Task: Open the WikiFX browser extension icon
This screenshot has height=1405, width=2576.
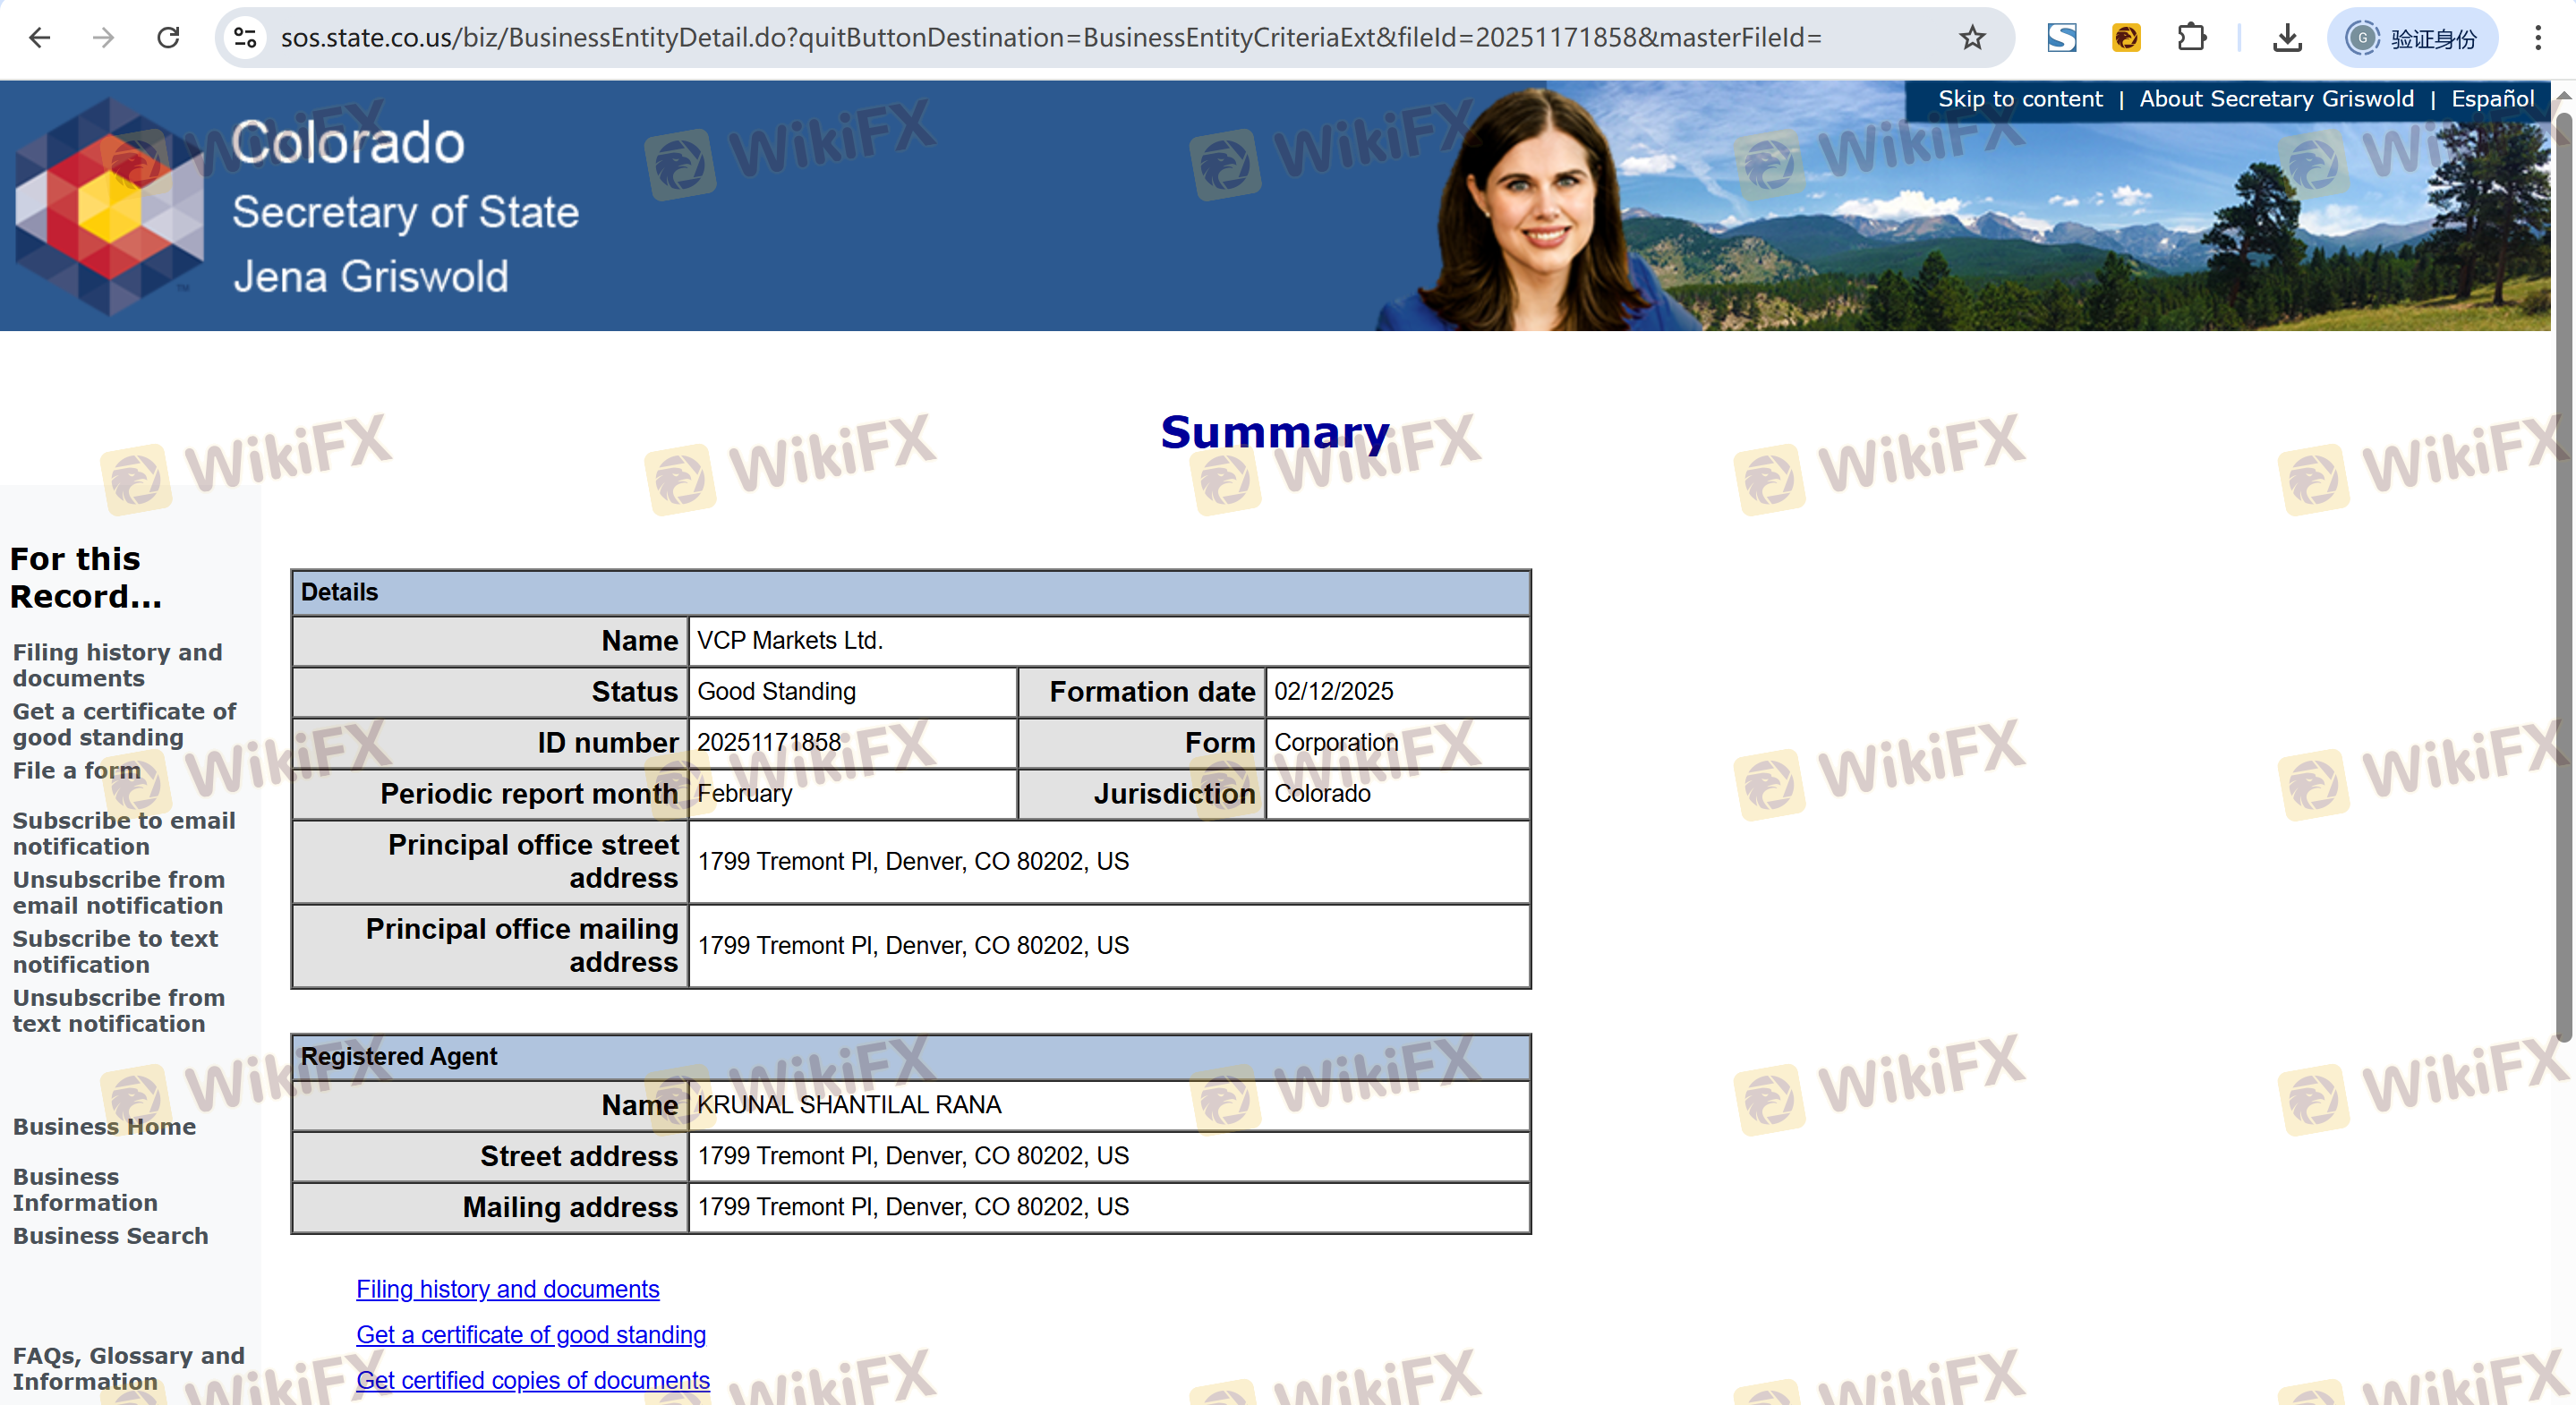Action: (2126, 38)
